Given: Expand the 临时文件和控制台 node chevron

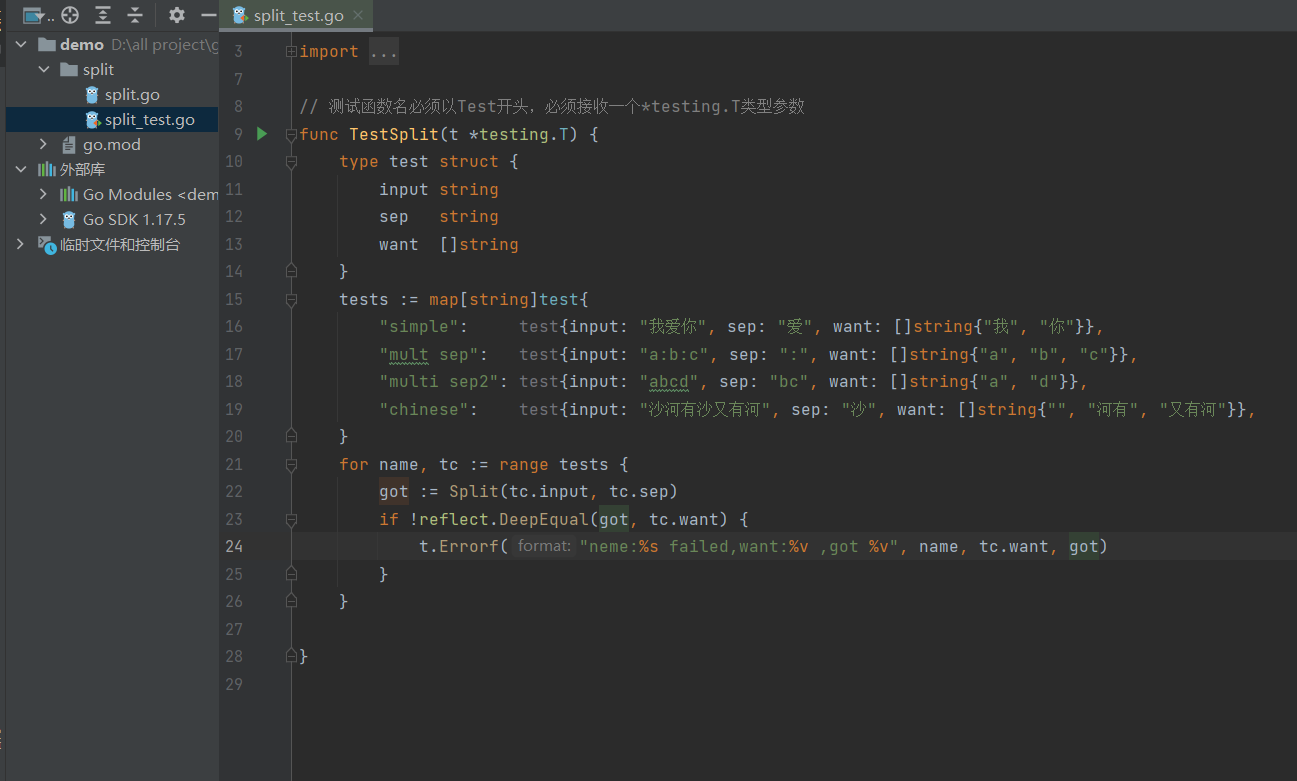Looking at the screenshot, I should click(21, 244).
